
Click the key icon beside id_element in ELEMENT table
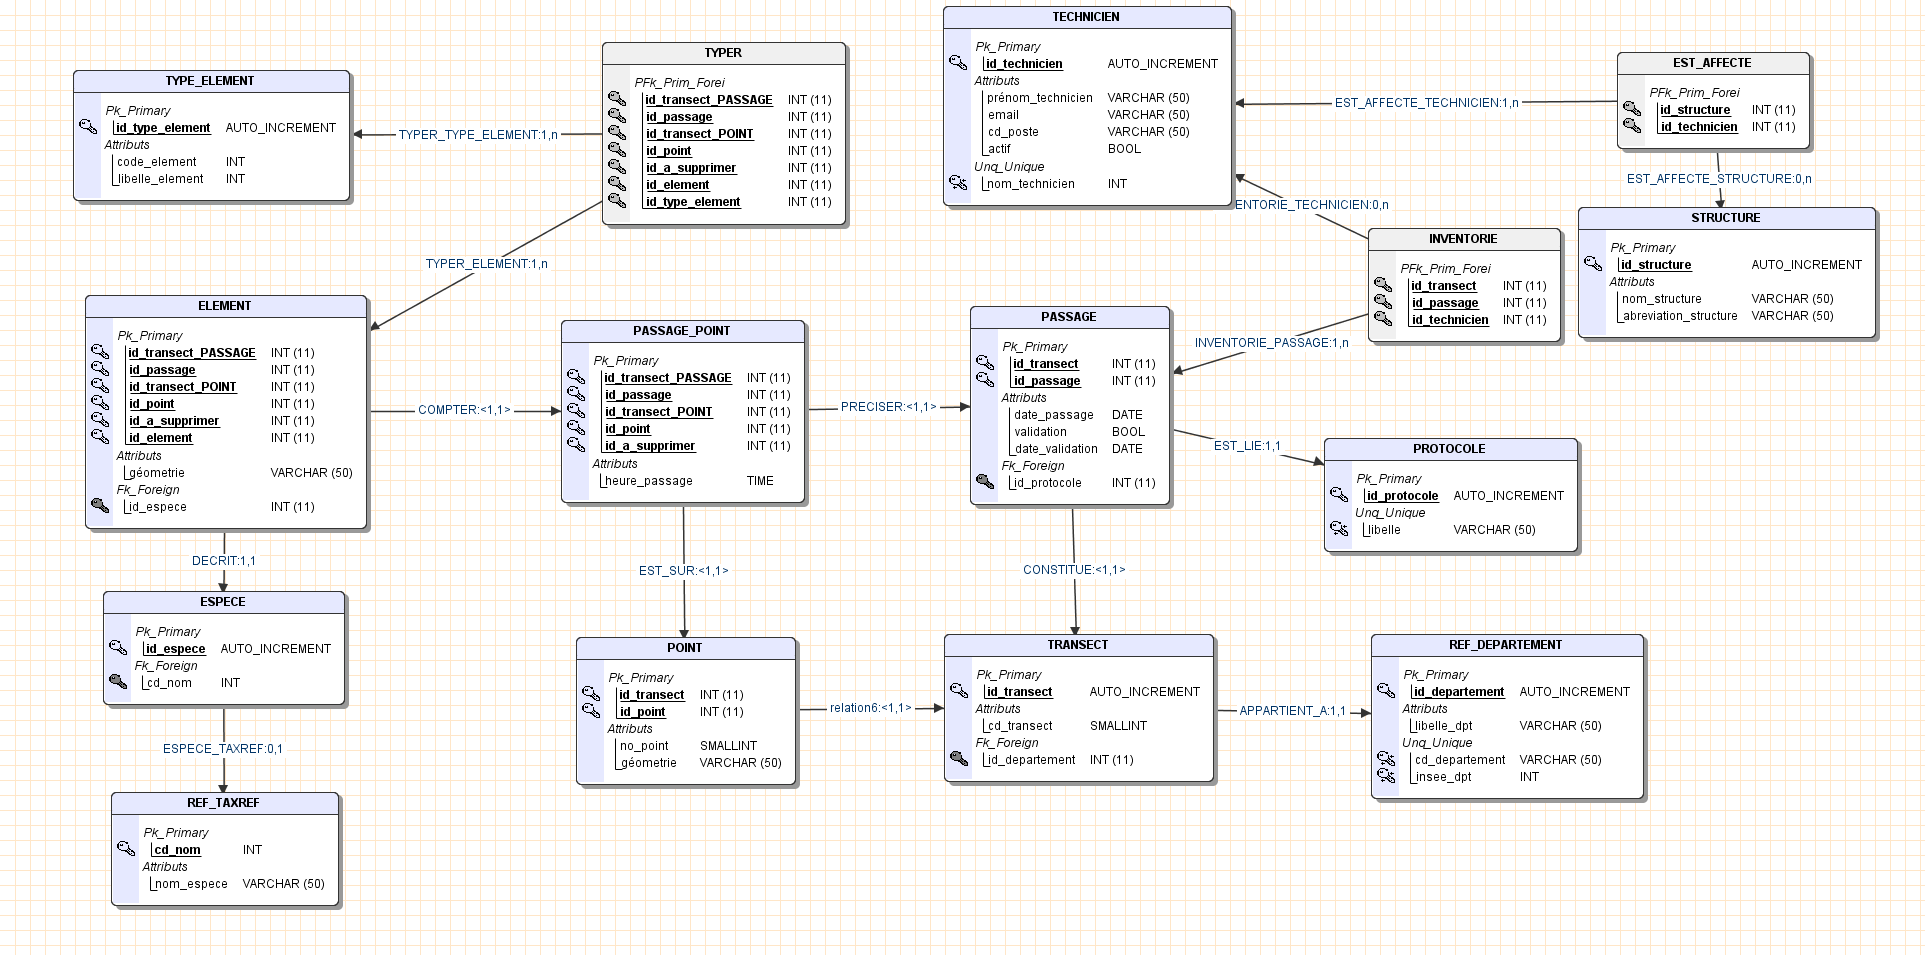(100, 437)
